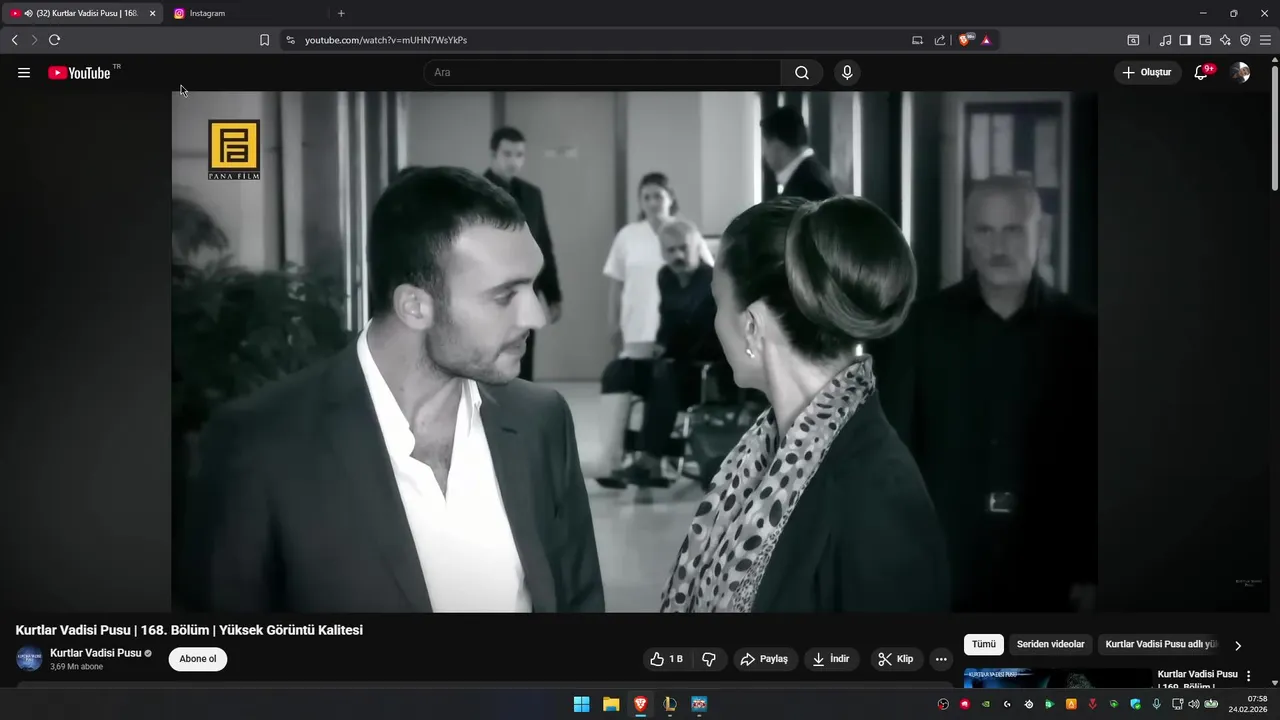Click the video title text
1280x720 pixels.
(x=189, y=630)
